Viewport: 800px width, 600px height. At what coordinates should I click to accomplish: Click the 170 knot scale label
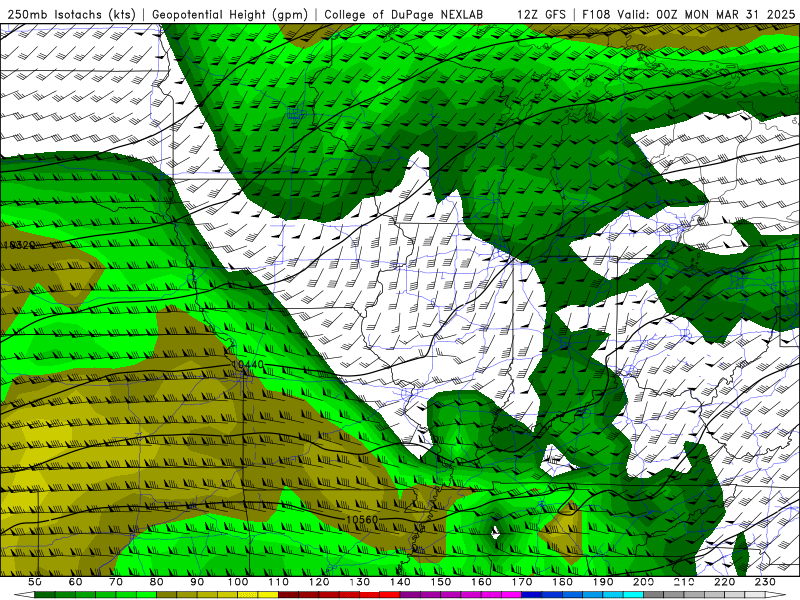click(522, 582)
